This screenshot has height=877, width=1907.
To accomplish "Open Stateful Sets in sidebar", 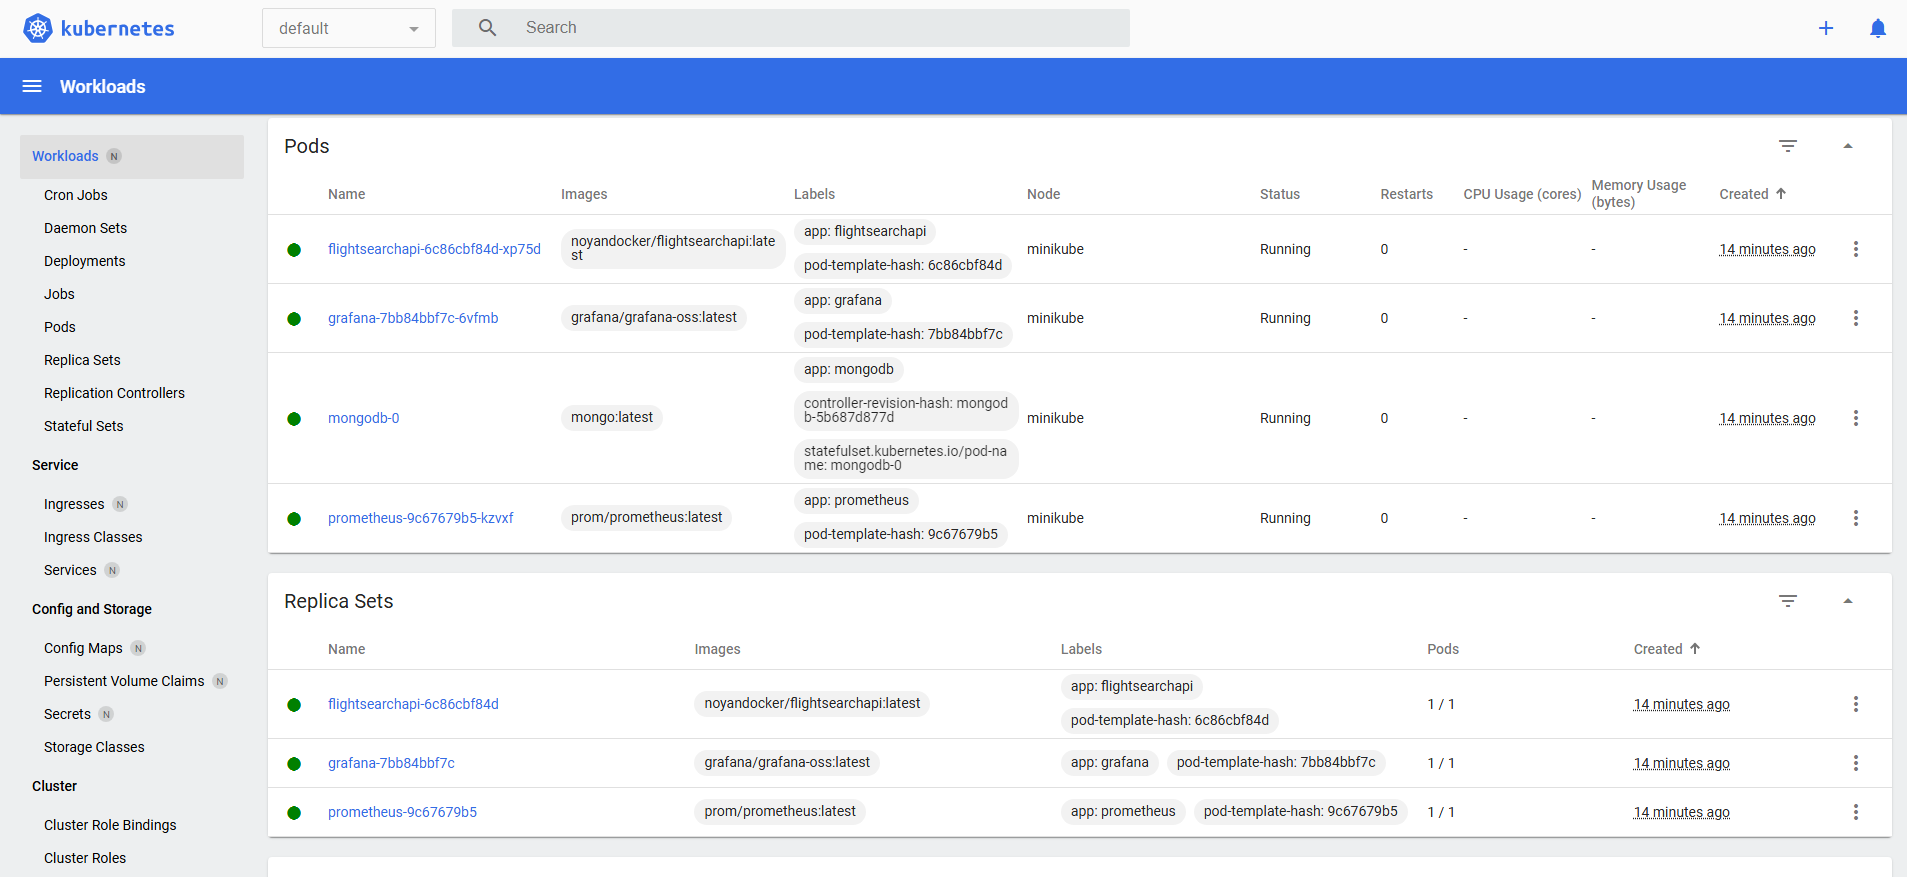I will click(x=84, y=426).
